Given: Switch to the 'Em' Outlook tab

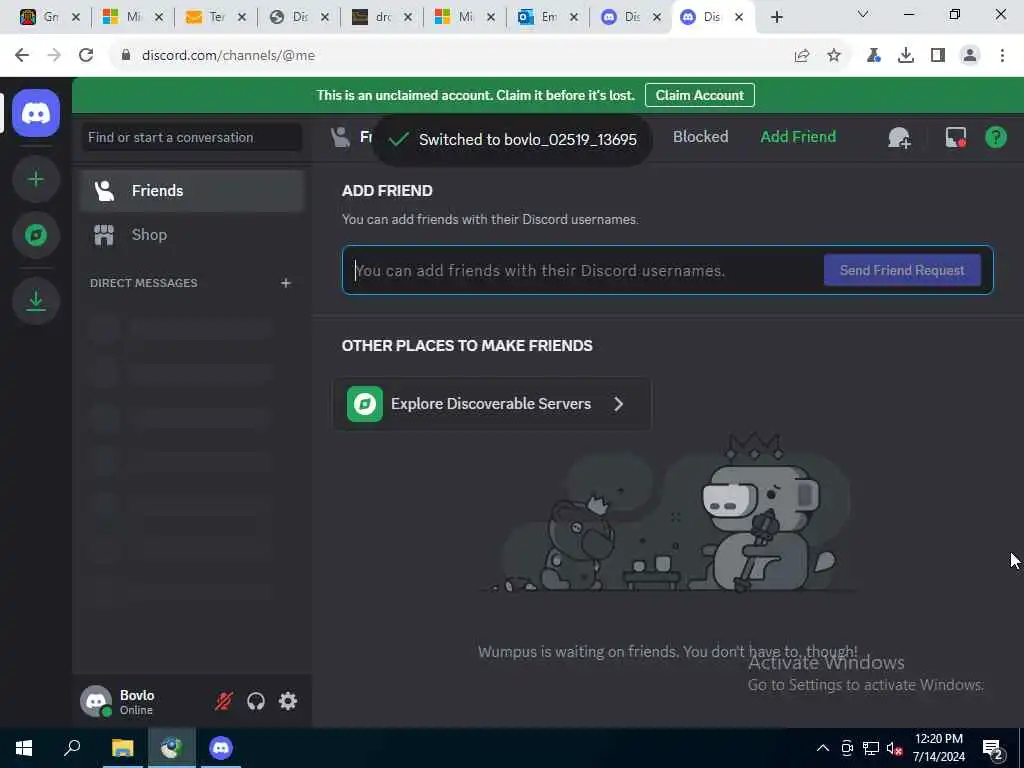Looking at the screenshot, I should (x=547, y=17).
